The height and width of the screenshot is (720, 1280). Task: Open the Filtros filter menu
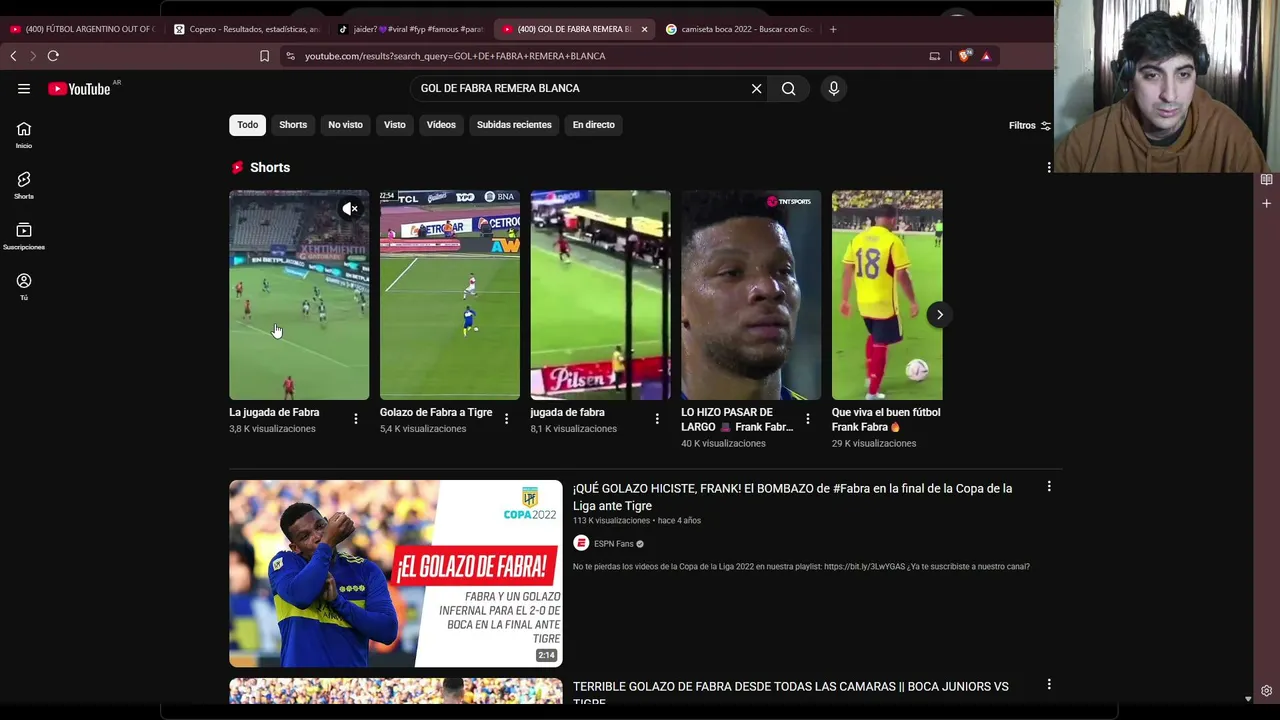click(x=1029, y=126)
